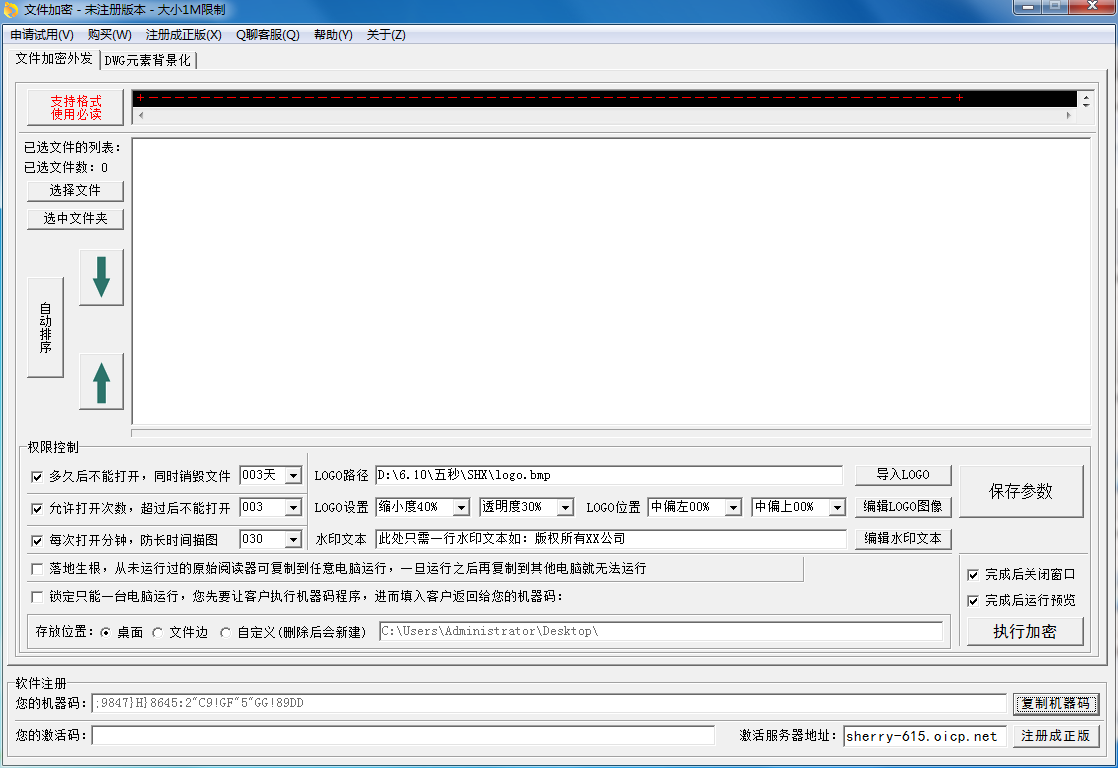The height and width of the screenshot is (768, 1118).
Task: Open the 帮助(Y) menu
Action: [x=333, y=35]
